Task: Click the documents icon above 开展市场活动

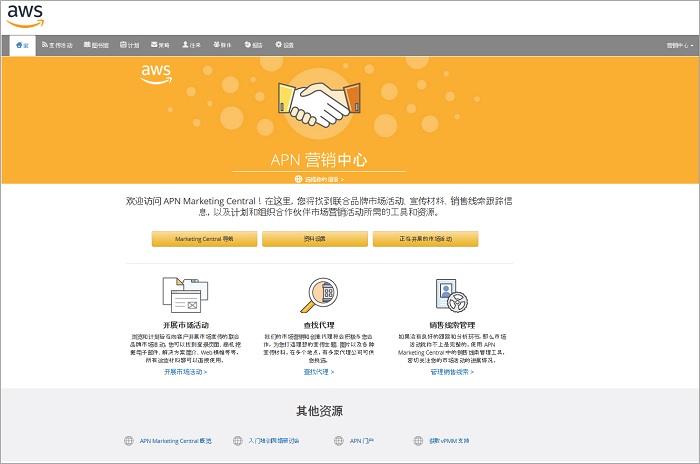Action: [x=185, y=295]
